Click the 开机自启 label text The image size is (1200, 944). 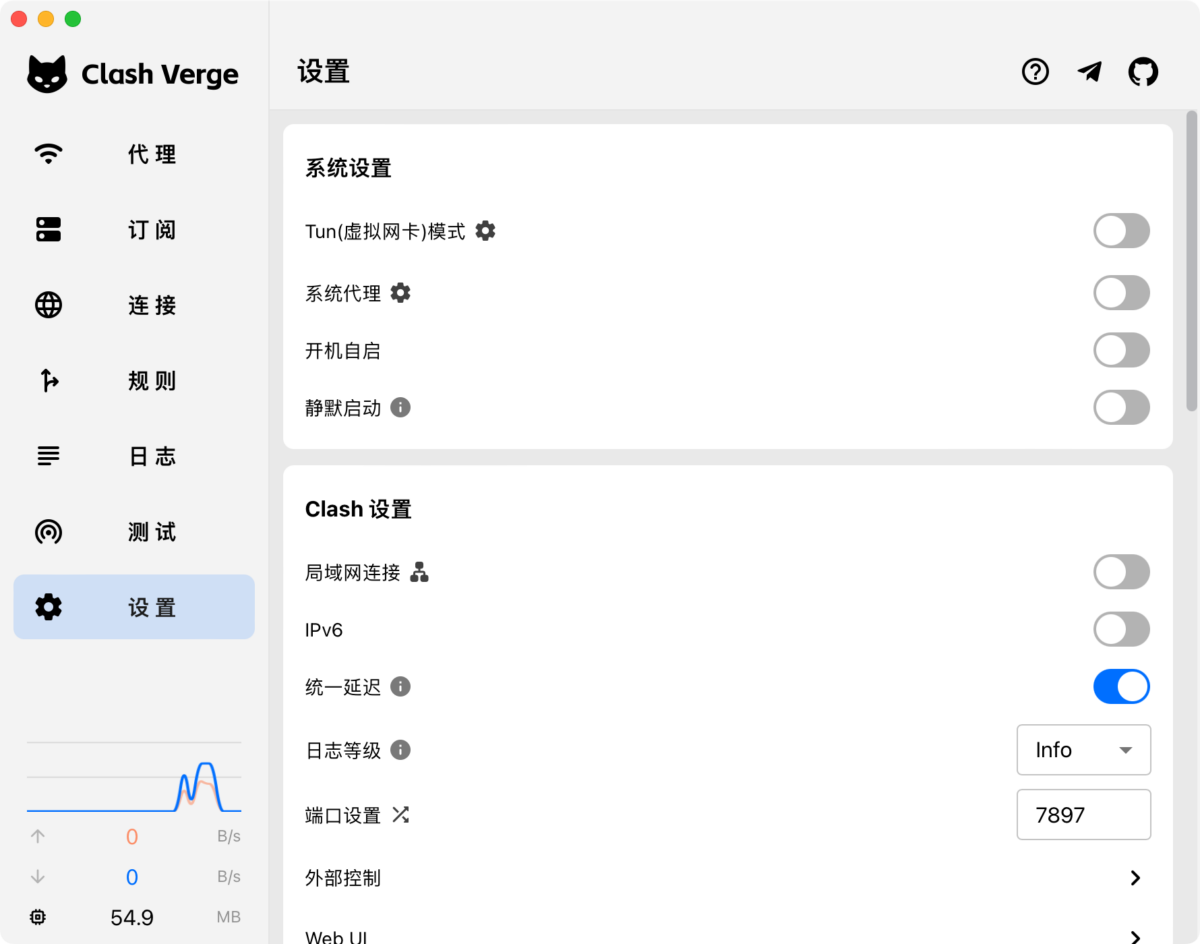(343, 351)
